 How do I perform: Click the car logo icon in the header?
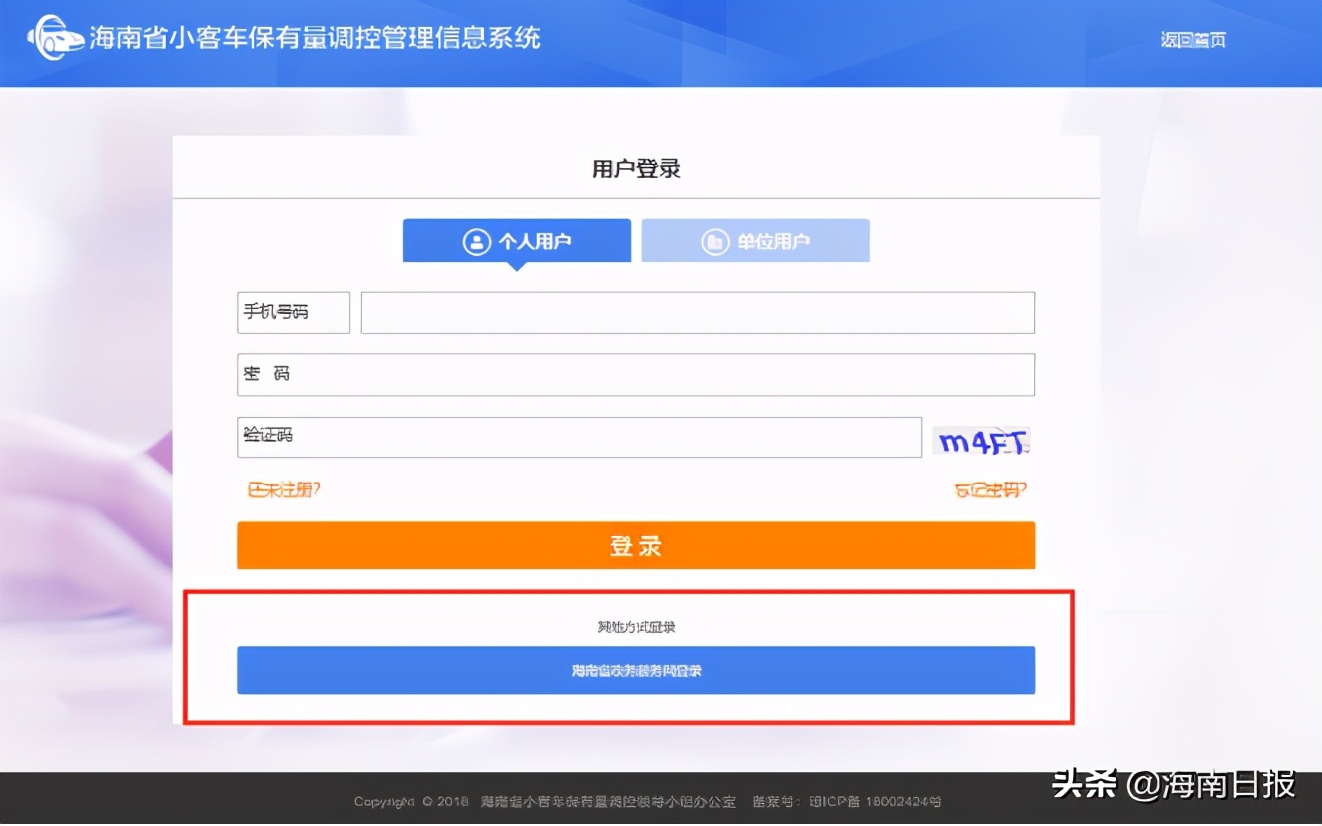[x=55, y=38]
